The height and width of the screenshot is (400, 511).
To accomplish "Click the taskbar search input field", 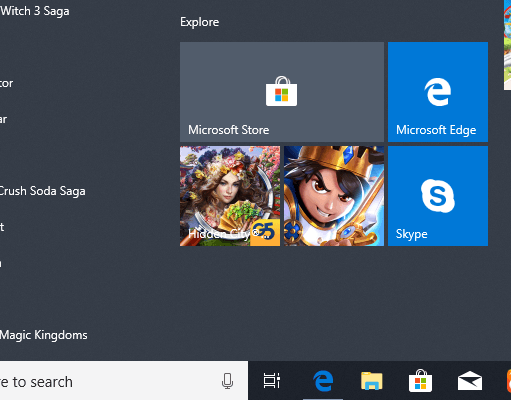I will (124, 380).
